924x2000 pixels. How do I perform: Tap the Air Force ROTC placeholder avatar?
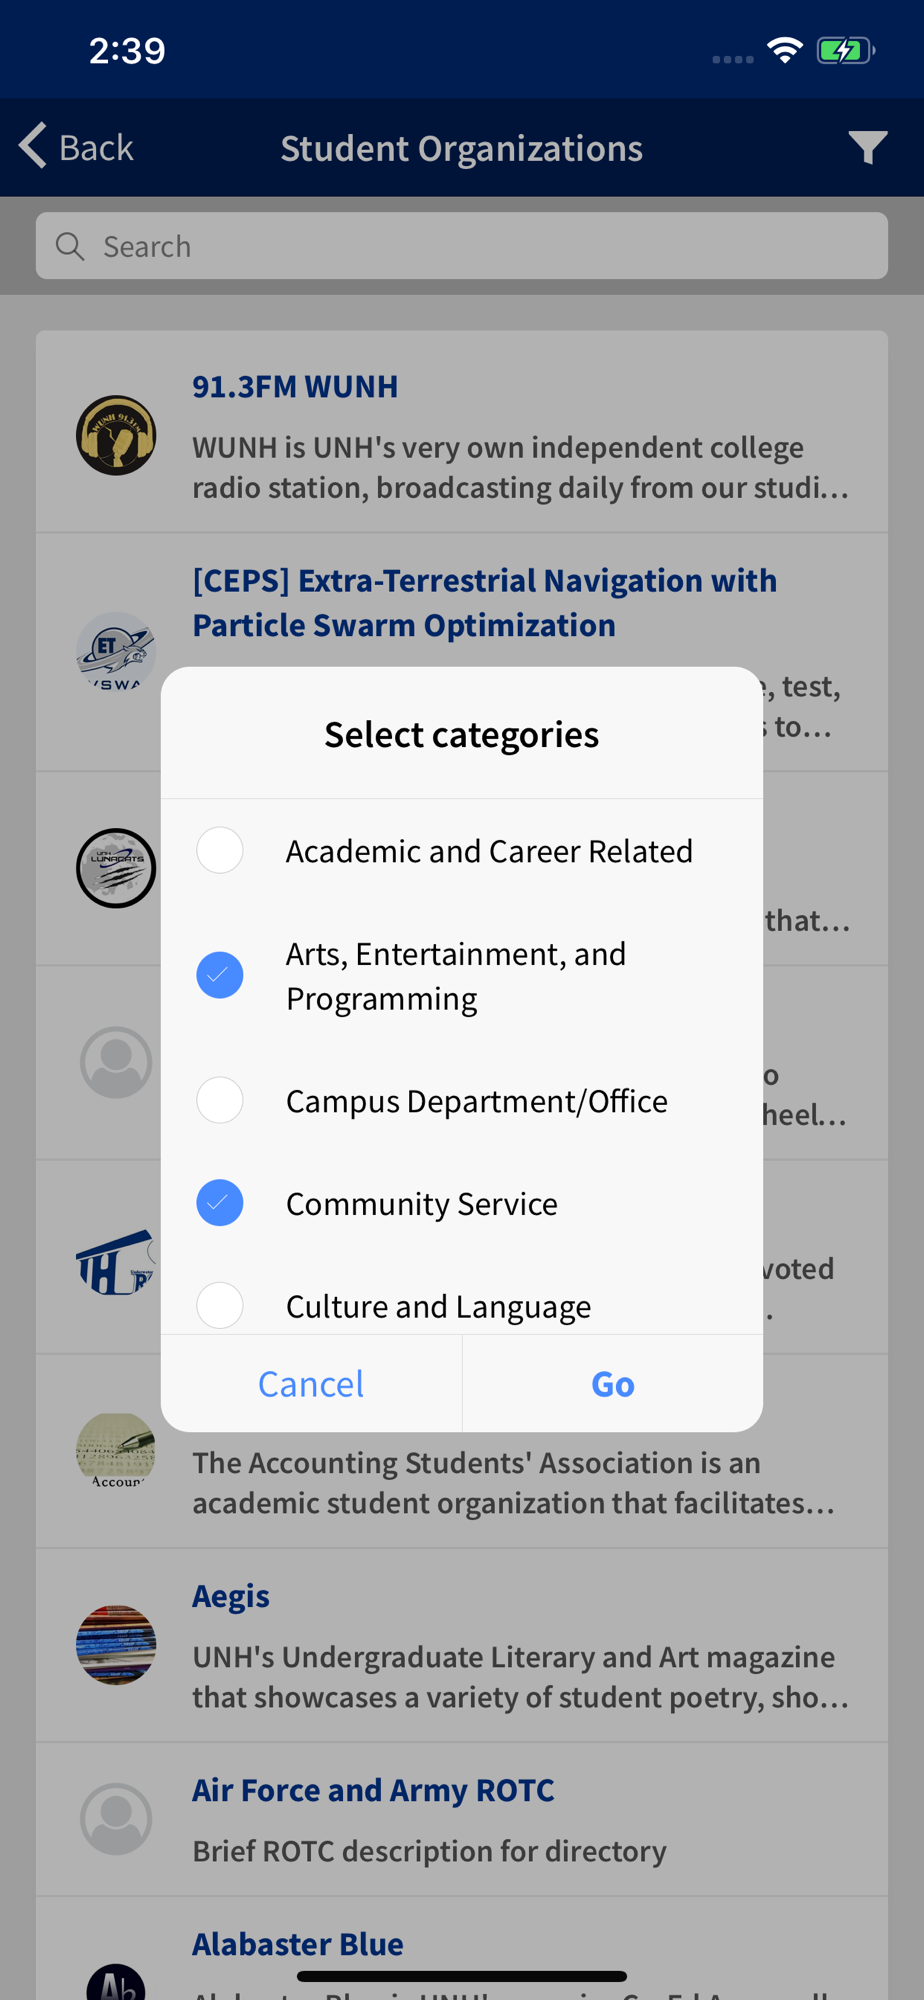[x=116, y=1819]
